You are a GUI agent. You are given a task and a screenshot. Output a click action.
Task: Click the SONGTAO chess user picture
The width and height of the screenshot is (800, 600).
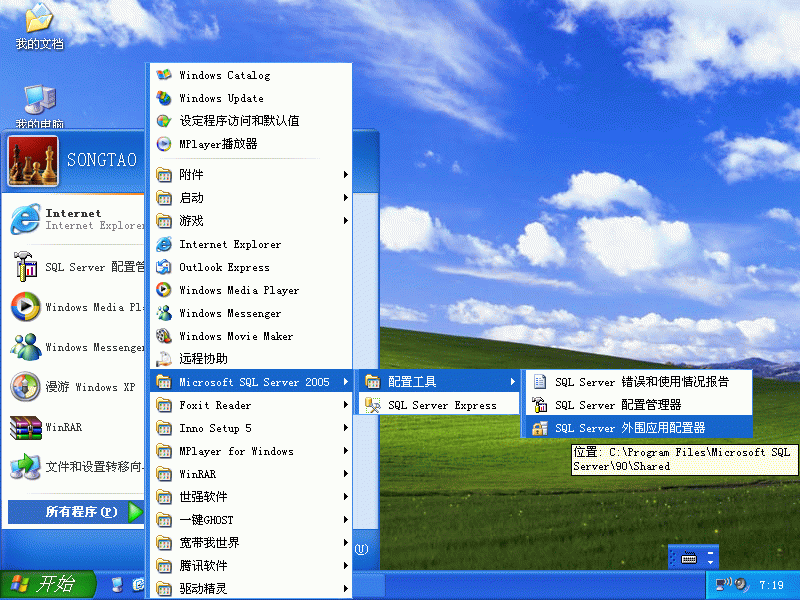pyautogui.click(x=33, y=161)
